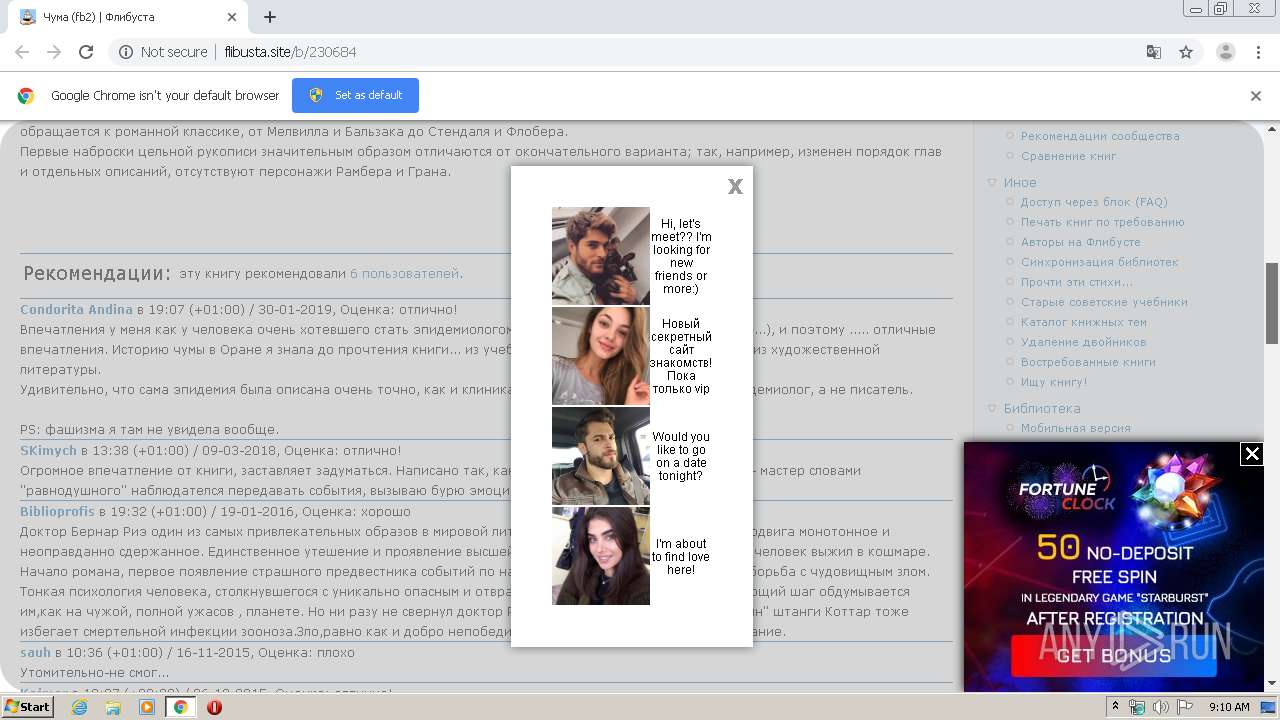Close the Fortune Clock ad

1251,454
